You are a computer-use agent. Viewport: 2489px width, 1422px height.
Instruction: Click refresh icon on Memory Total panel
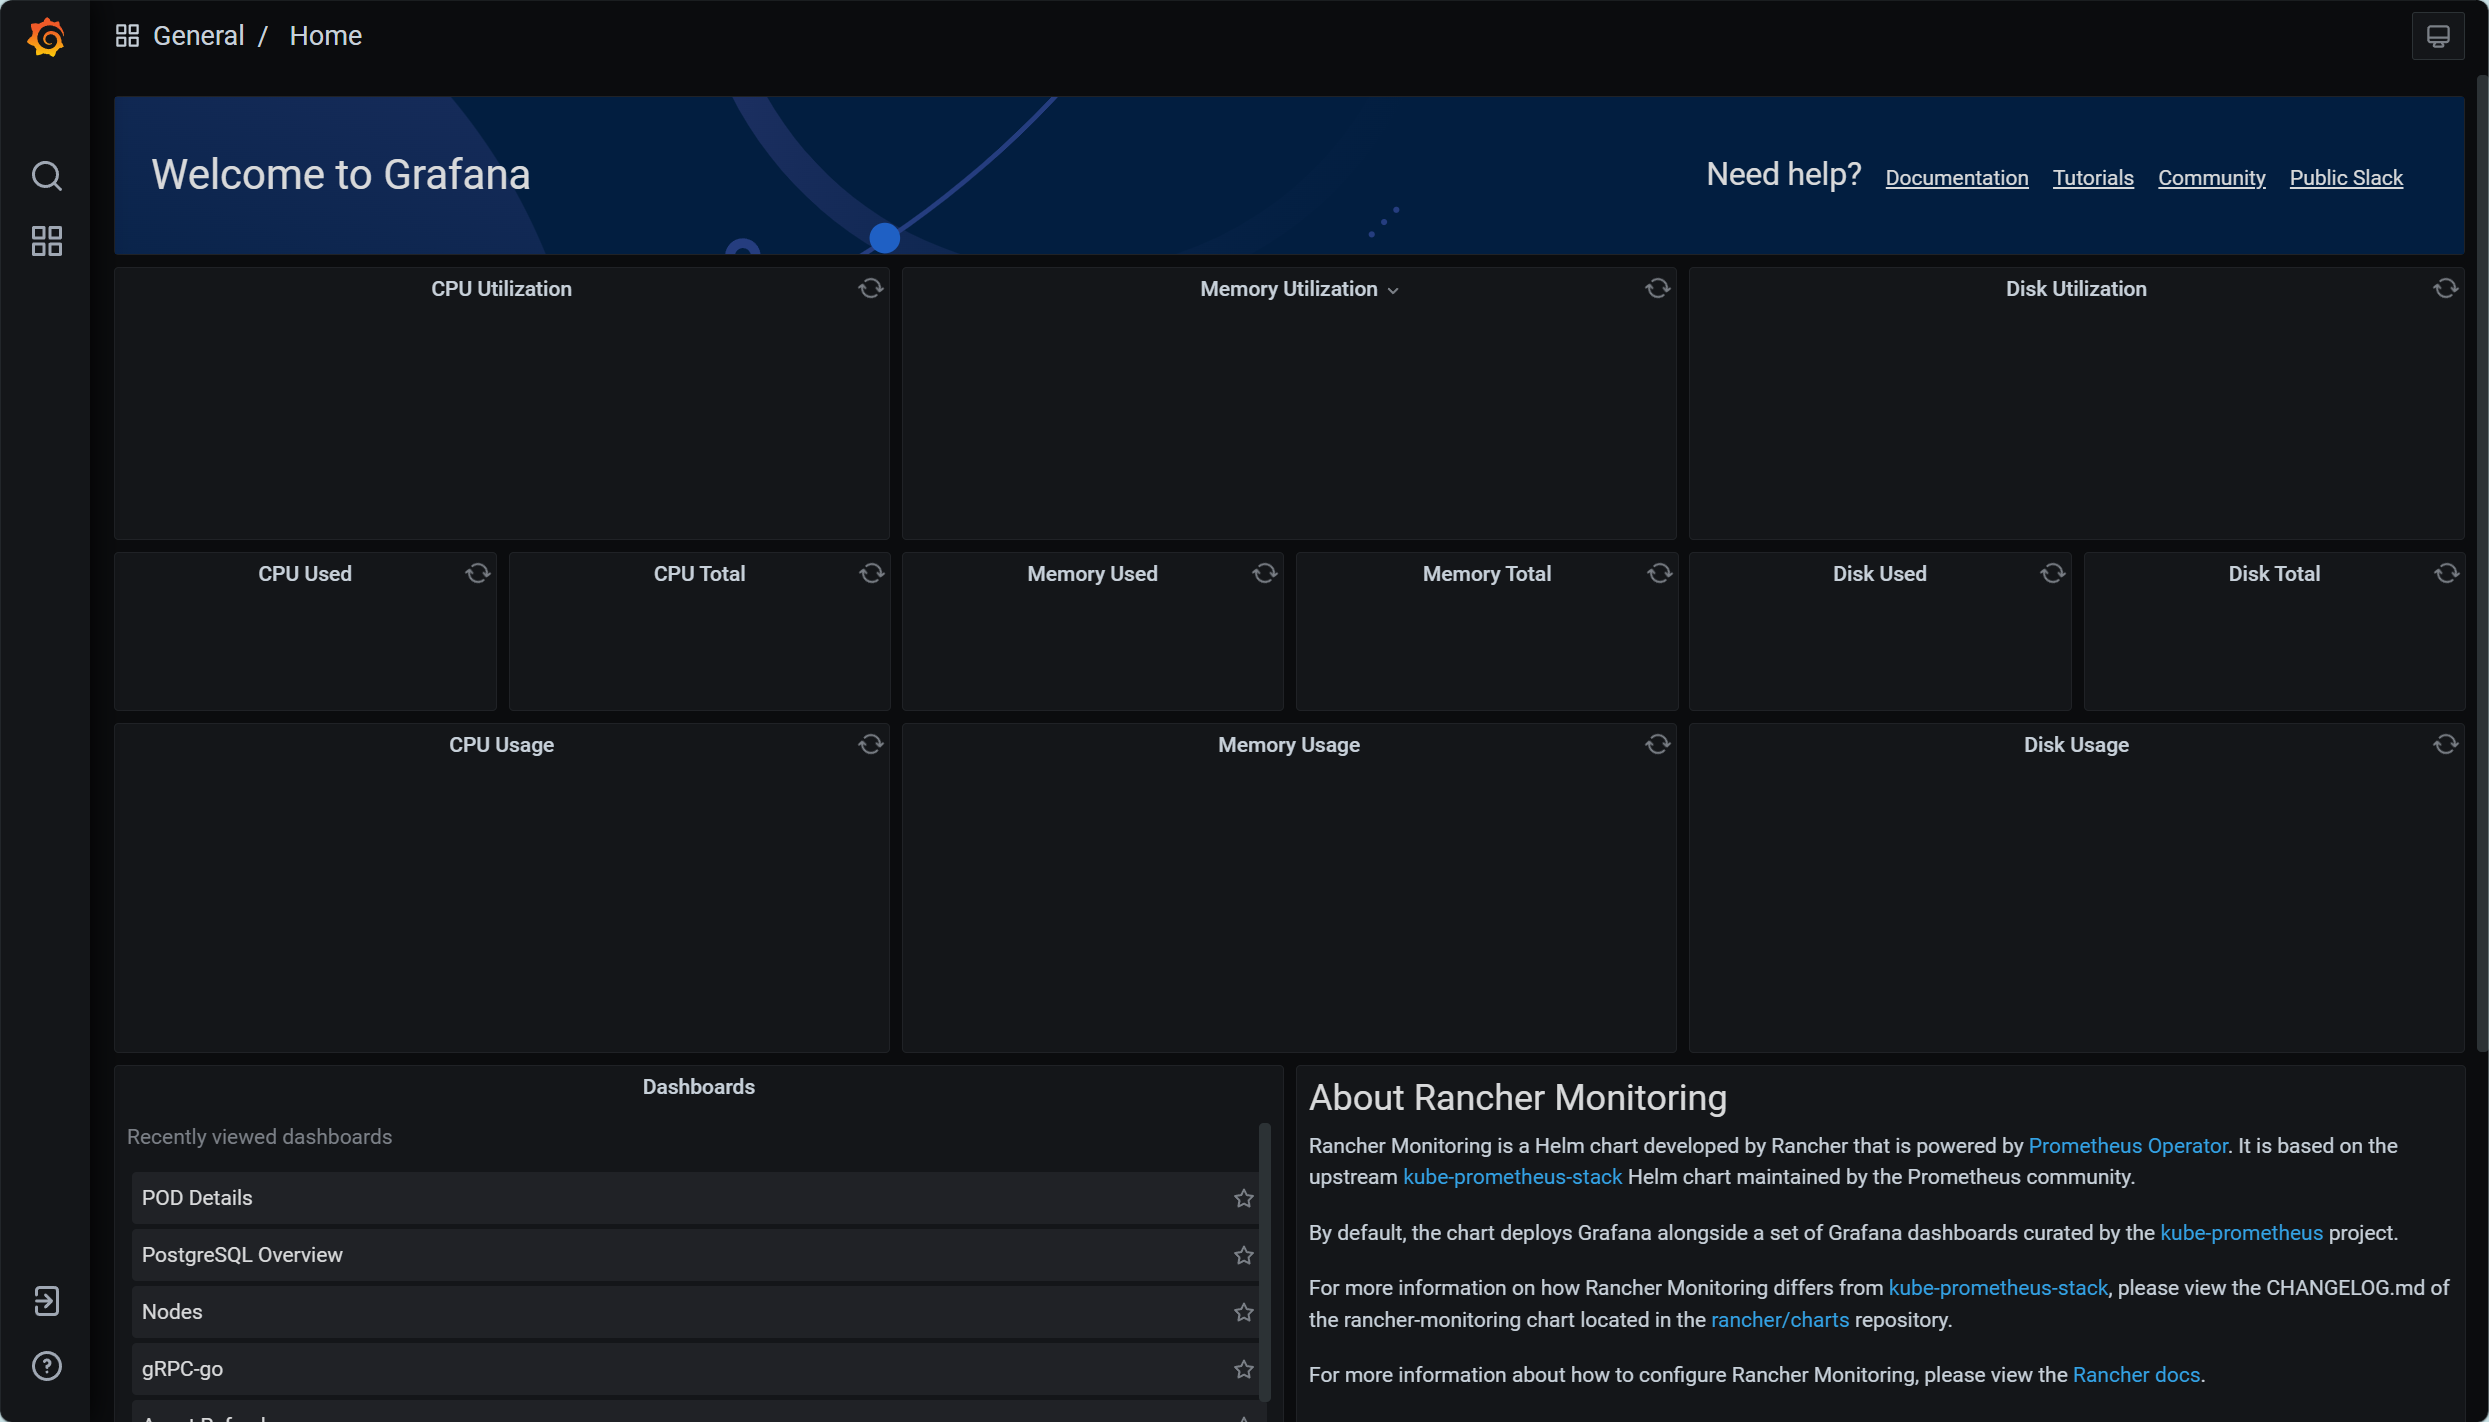pyautogui.click(x=1659, y=573)
